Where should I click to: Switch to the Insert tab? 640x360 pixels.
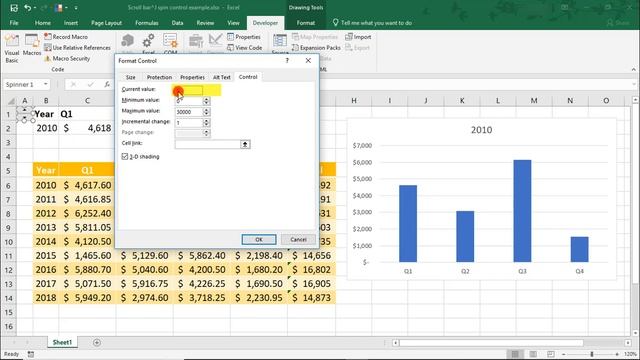point(71,23)
